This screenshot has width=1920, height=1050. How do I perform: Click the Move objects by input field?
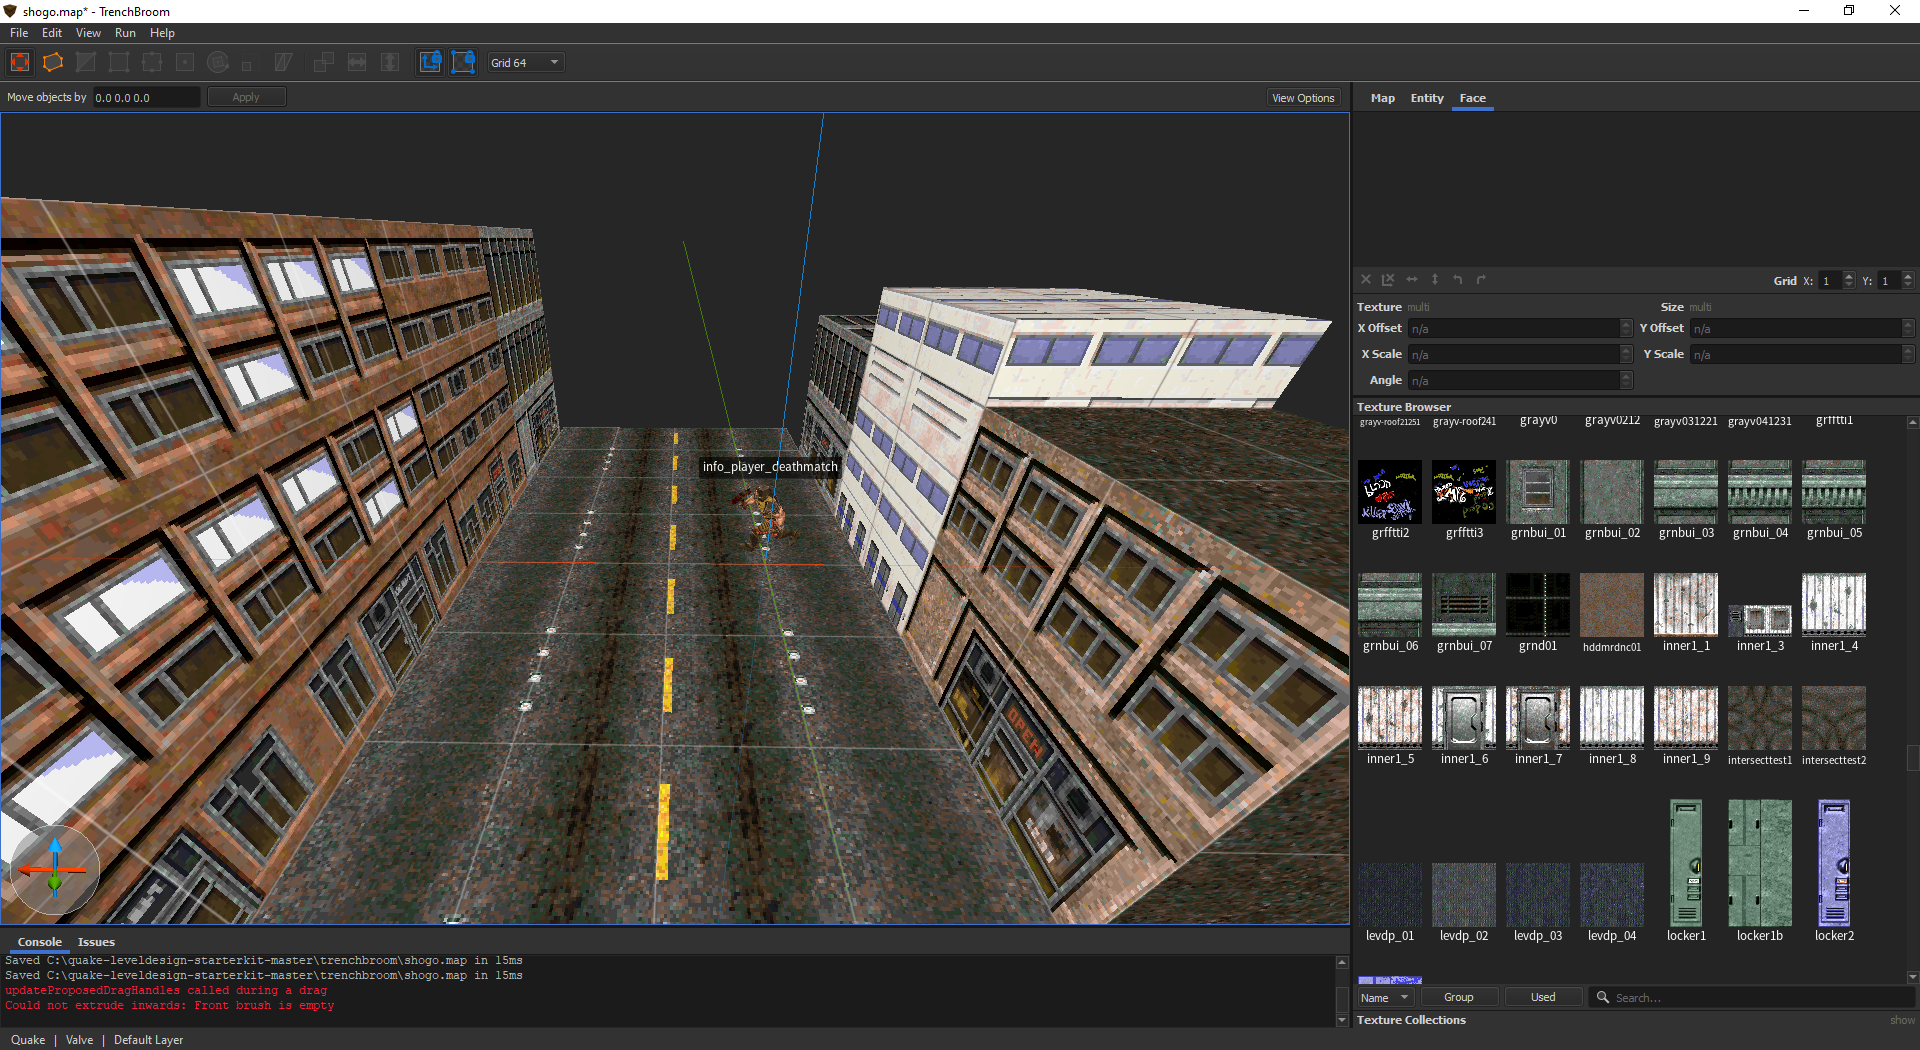146,97
